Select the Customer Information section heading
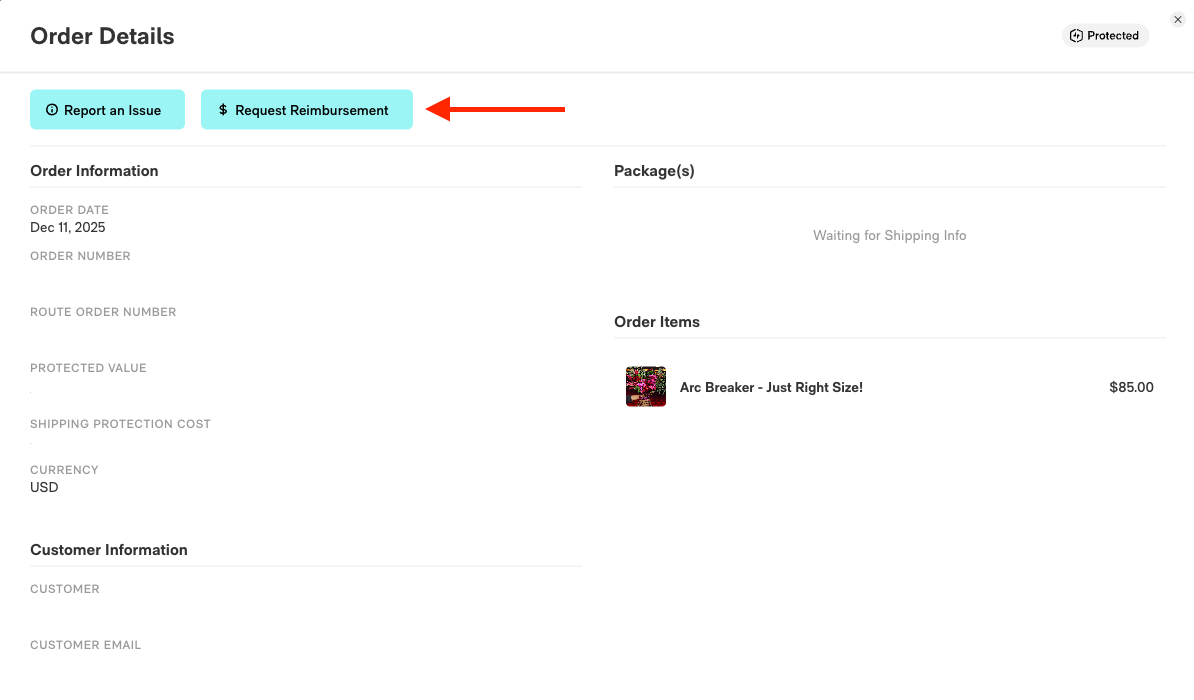This screenshot has height=700, width=1194. pyautogui.click(x=109, y=550)
